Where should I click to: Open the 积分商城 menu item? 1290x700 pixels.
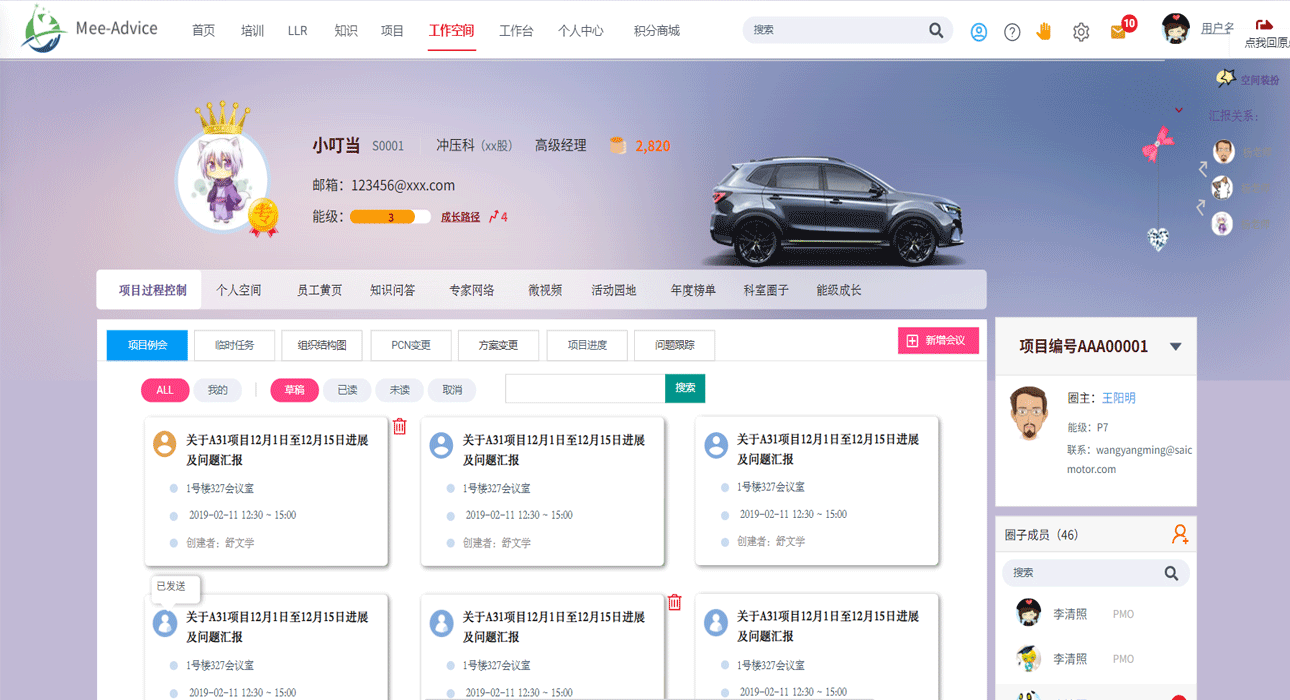[x=656, y=31]
